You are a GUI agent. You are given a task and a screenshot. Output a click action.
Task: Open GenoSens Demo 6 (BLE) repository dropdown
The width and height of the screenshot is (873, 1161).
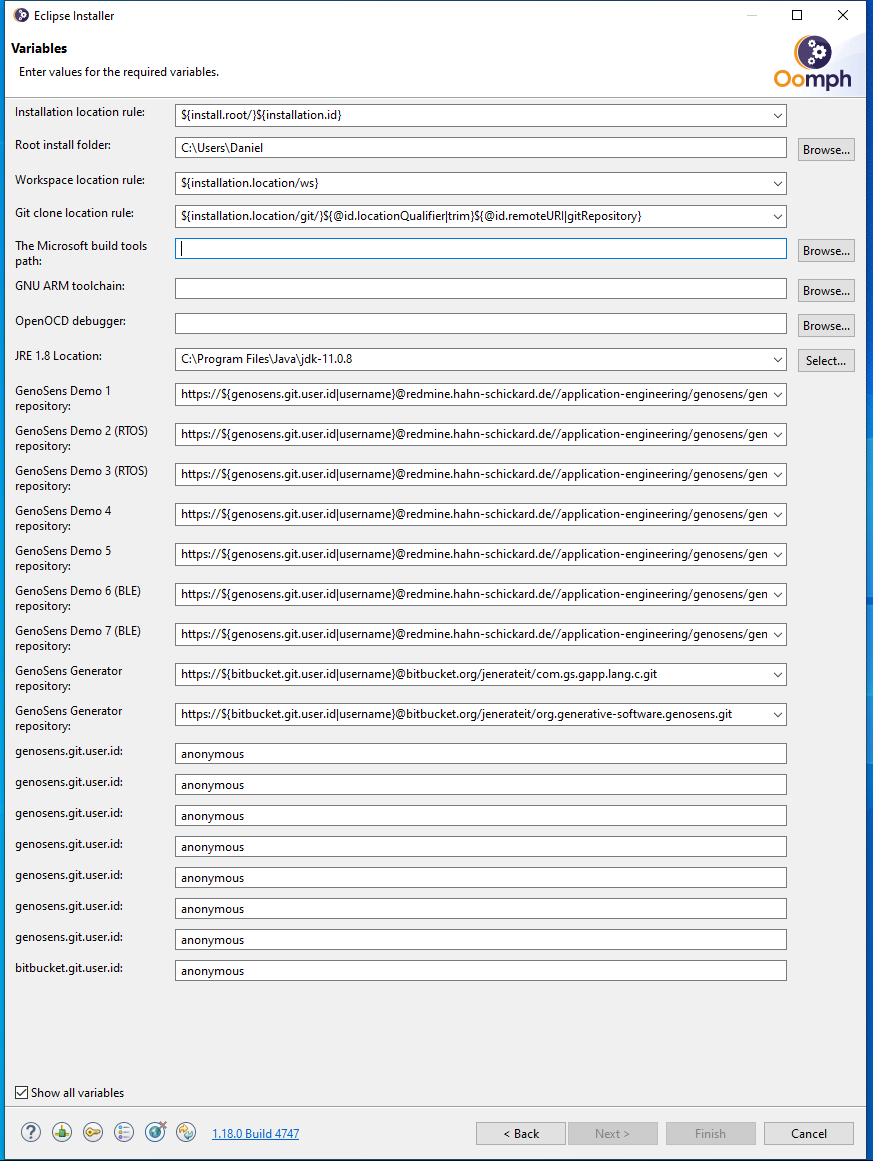click(777, 595)
